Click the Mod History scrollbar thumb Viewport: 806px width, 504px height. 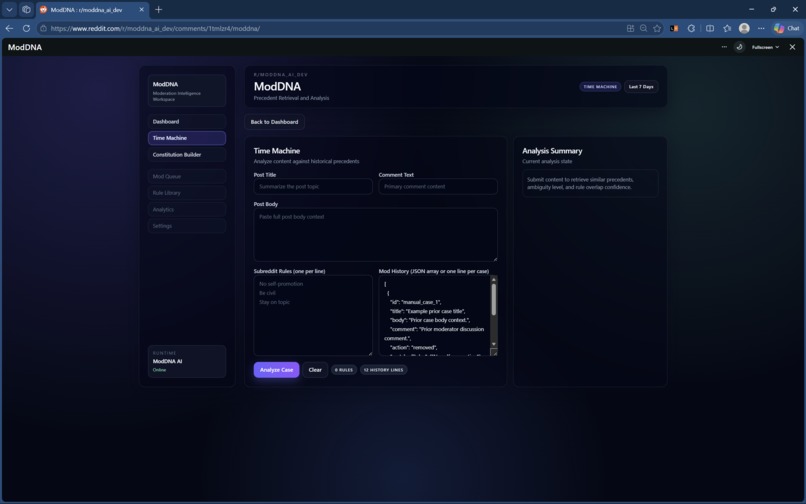click(x=493, y=299)
